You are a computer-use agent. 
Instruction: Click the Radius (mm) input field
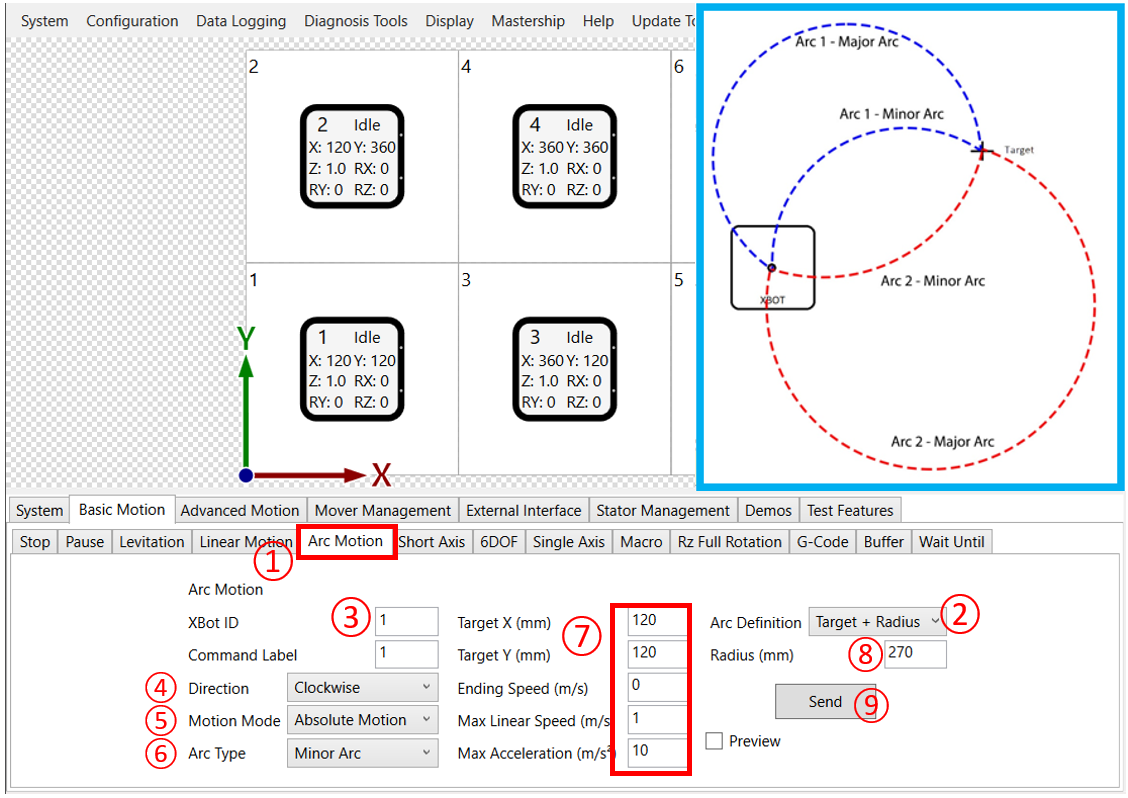(x=912, y=655)
